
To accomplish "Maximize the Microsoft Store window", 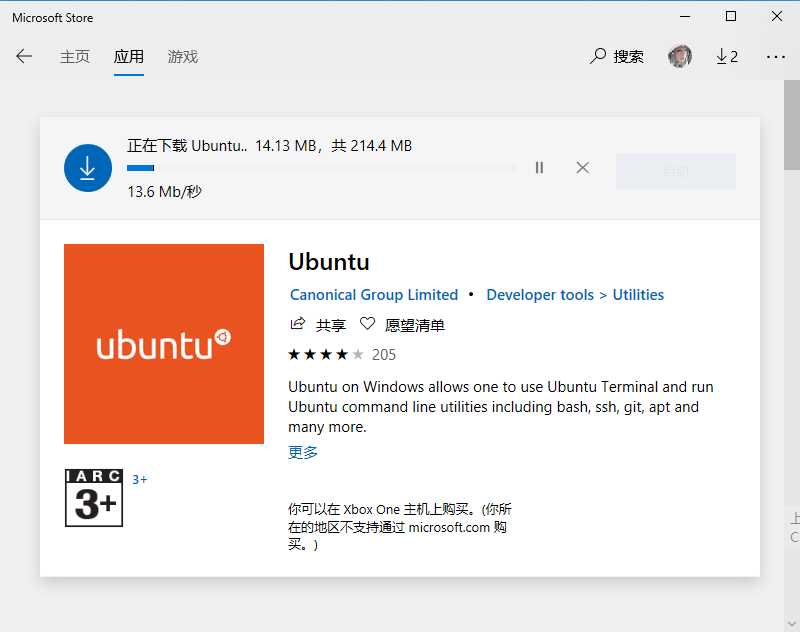I will [x=731, y=16].
